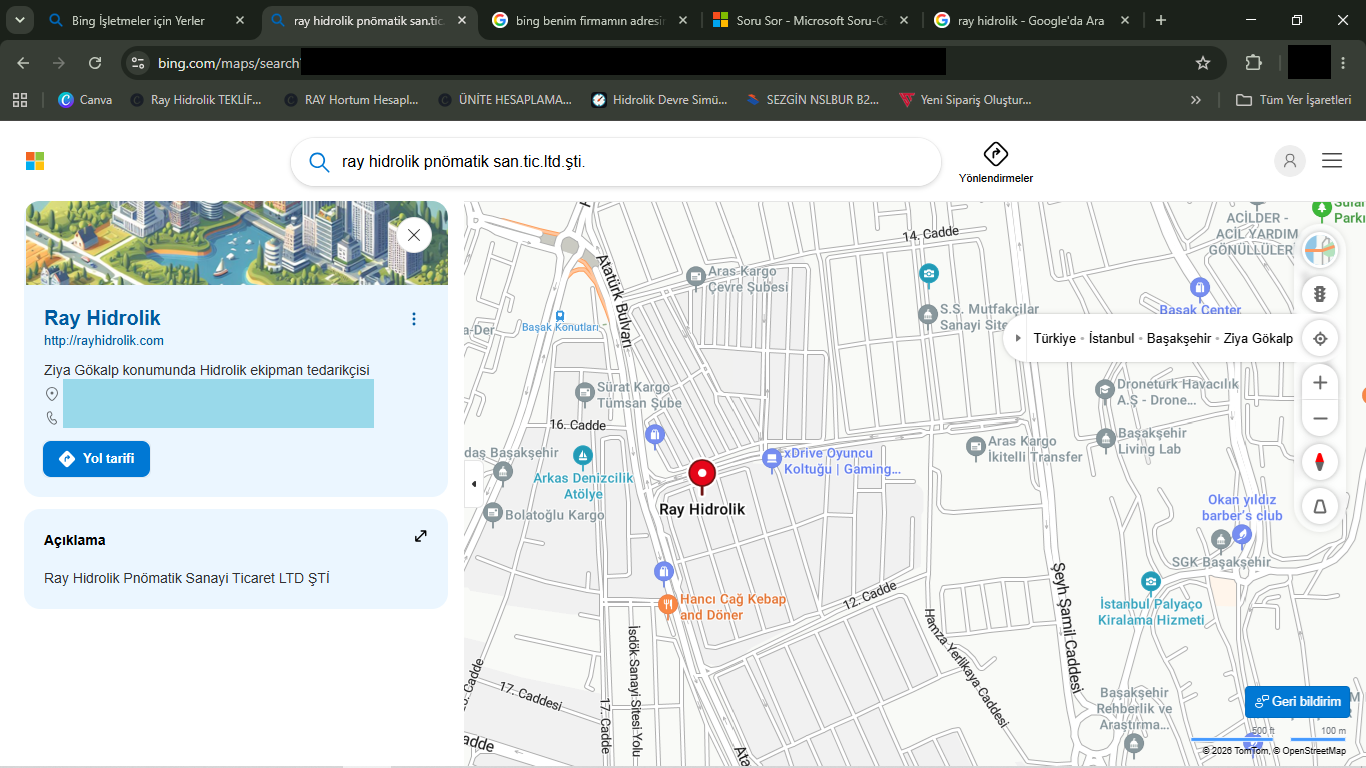Click the Microsoft logo in Bing header
Image resolution: width=1366 pixels, height=768 pixels.
point(35,161)
